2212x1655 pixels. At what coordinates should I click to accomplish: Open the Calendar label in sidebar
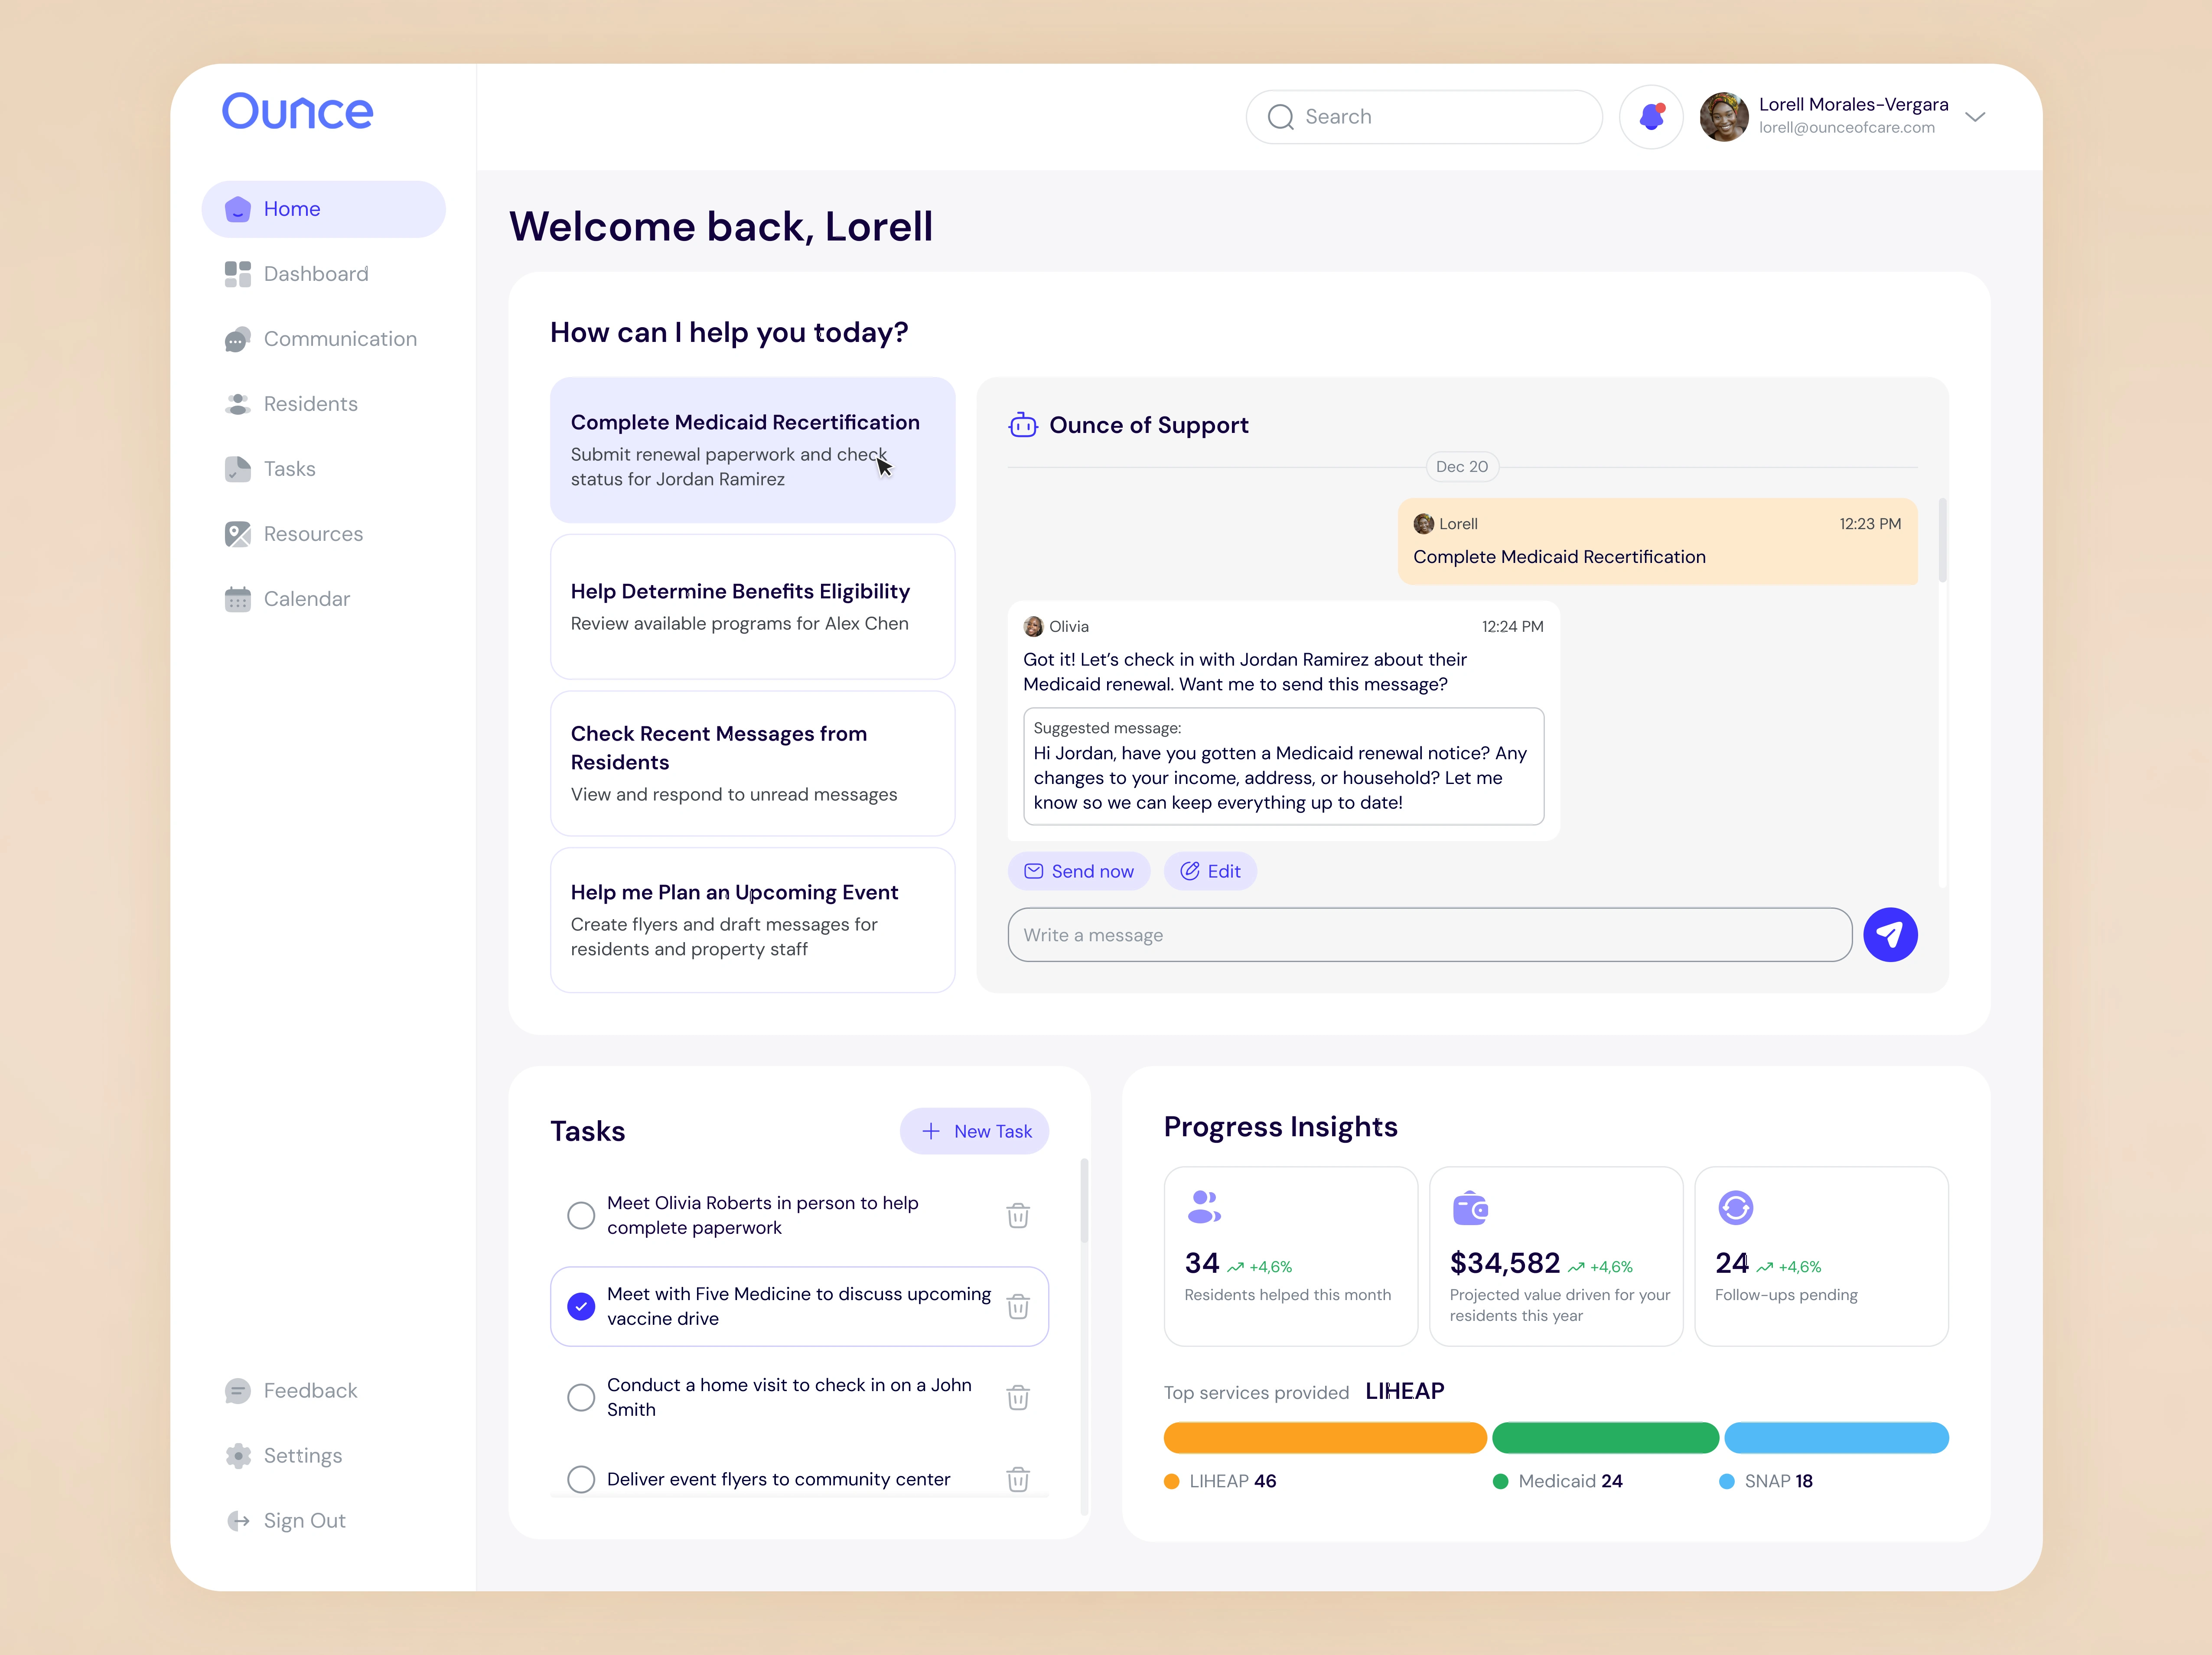[x=307, y=599]
